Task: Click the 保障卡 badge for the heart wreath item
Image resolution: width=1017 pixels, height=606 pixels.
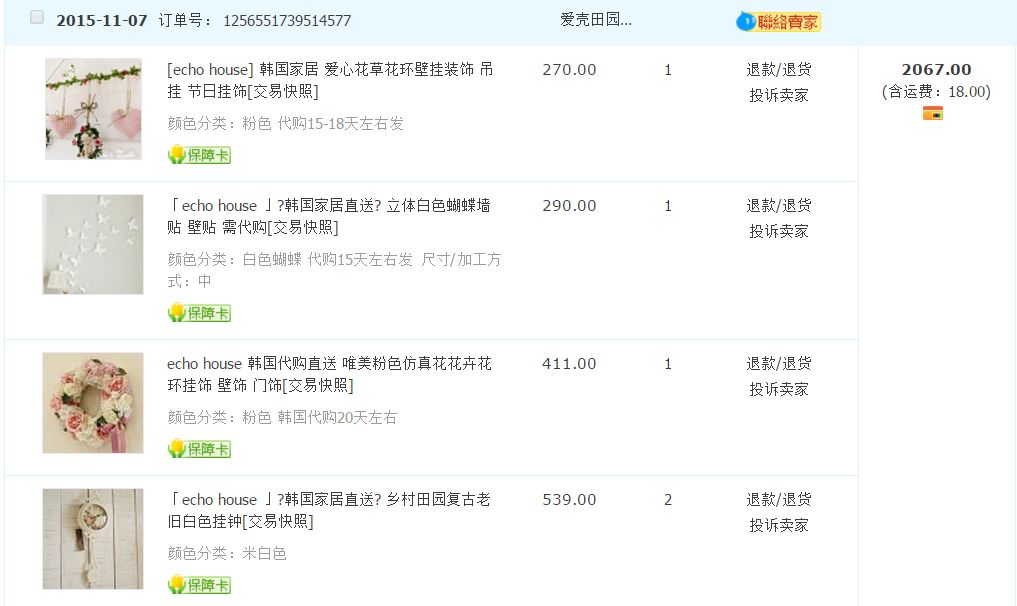Action: 199,155
